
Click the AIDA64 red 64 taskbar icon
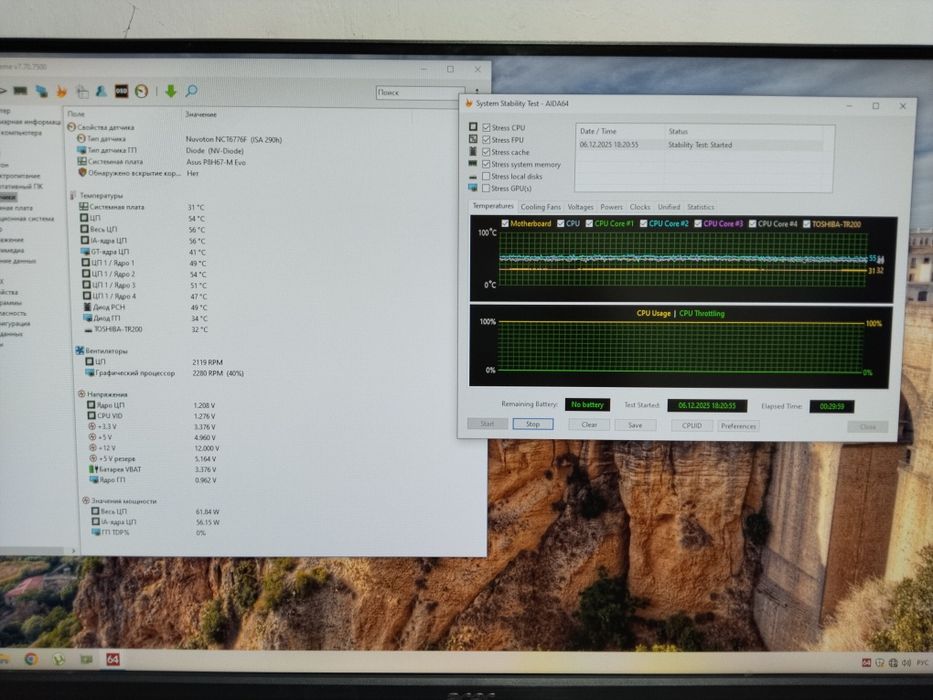(x=112, y=659)
